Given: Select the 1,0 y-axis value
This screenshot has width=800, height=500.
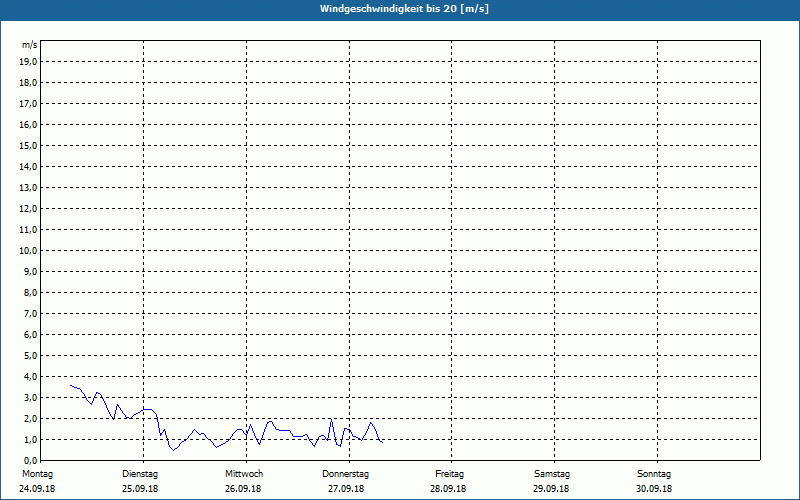Looking at the screenshot, I should 31,439.
